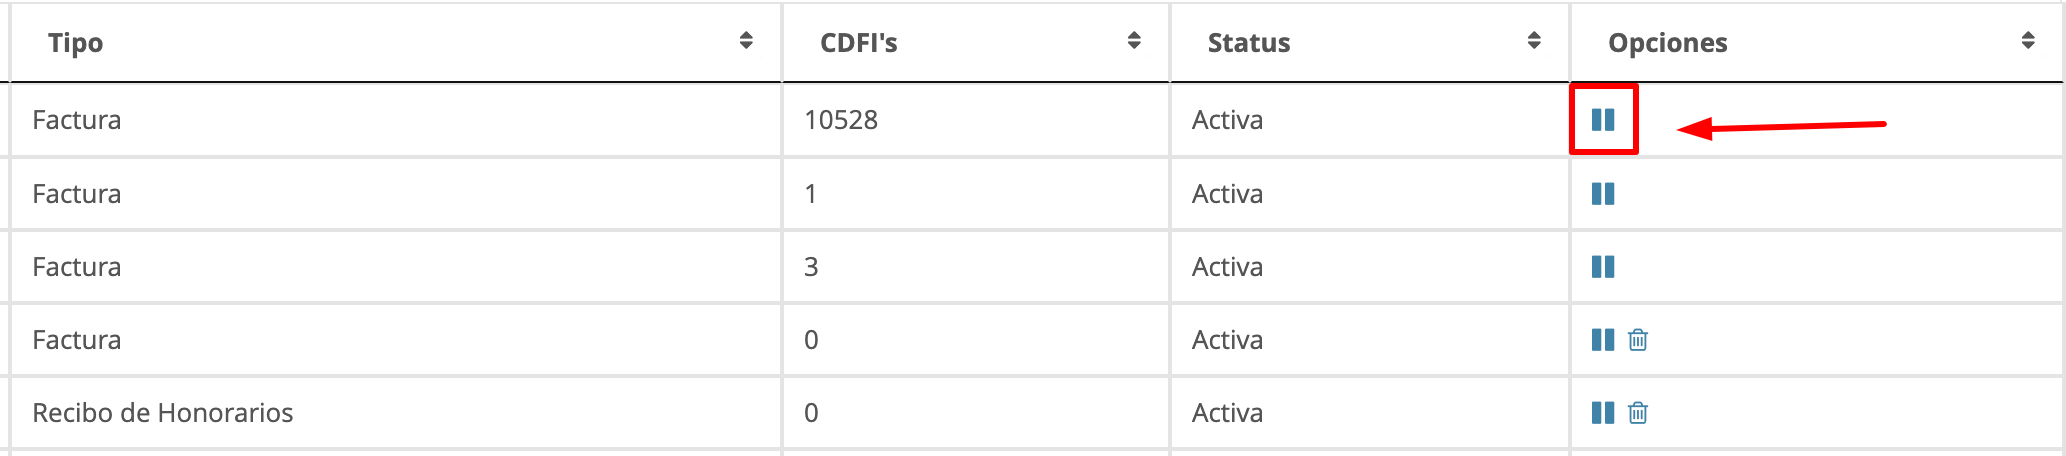Click the sort arrows in Tipo column
Image resolution: width=2066 pixels, height=456 pixels.
click(746, 41)
